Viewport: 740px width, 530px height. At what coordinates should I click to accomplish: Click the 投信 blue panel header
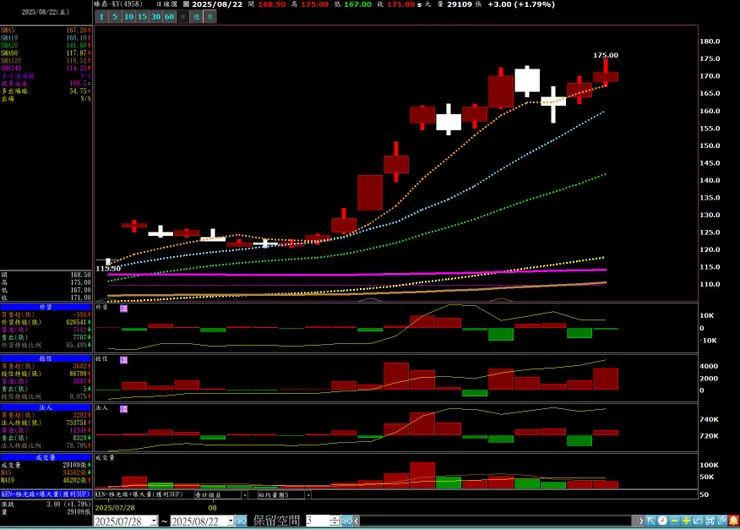point(45,359)
